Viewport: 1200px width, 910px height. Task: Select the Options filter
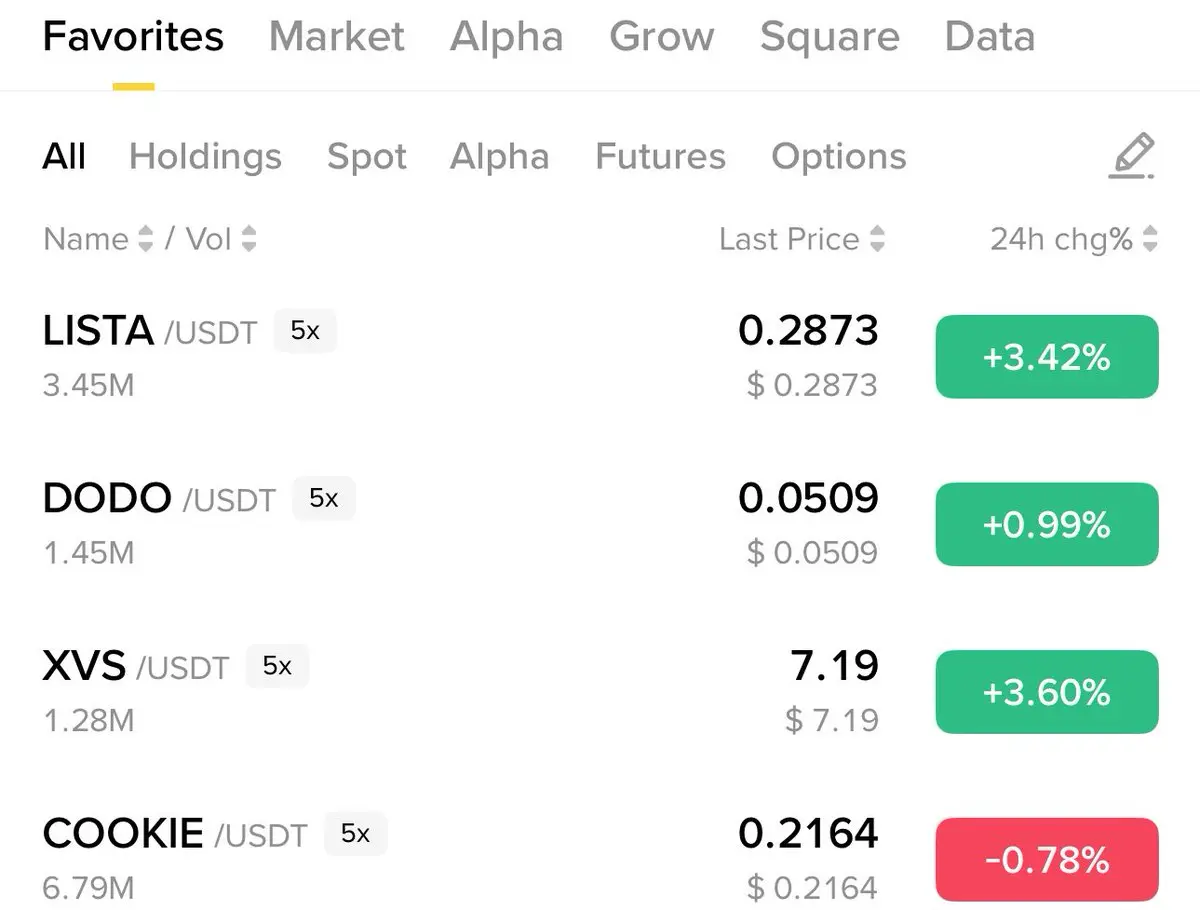tap(839, 157)
